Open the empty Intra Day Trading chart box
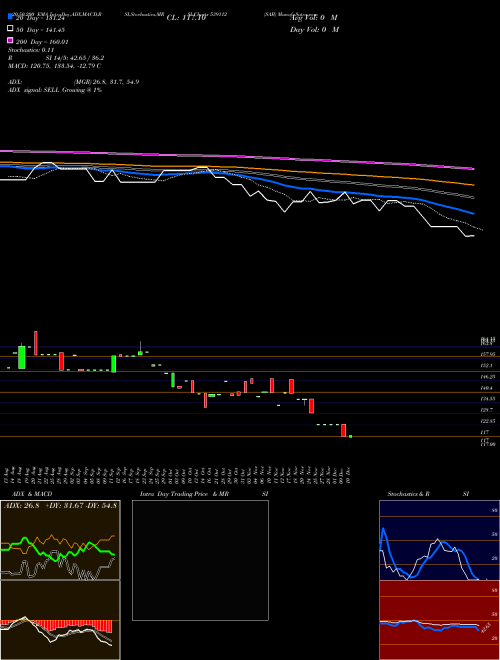Image resolution: width=500 pixels, height=660 pixels. coord(200,560)
